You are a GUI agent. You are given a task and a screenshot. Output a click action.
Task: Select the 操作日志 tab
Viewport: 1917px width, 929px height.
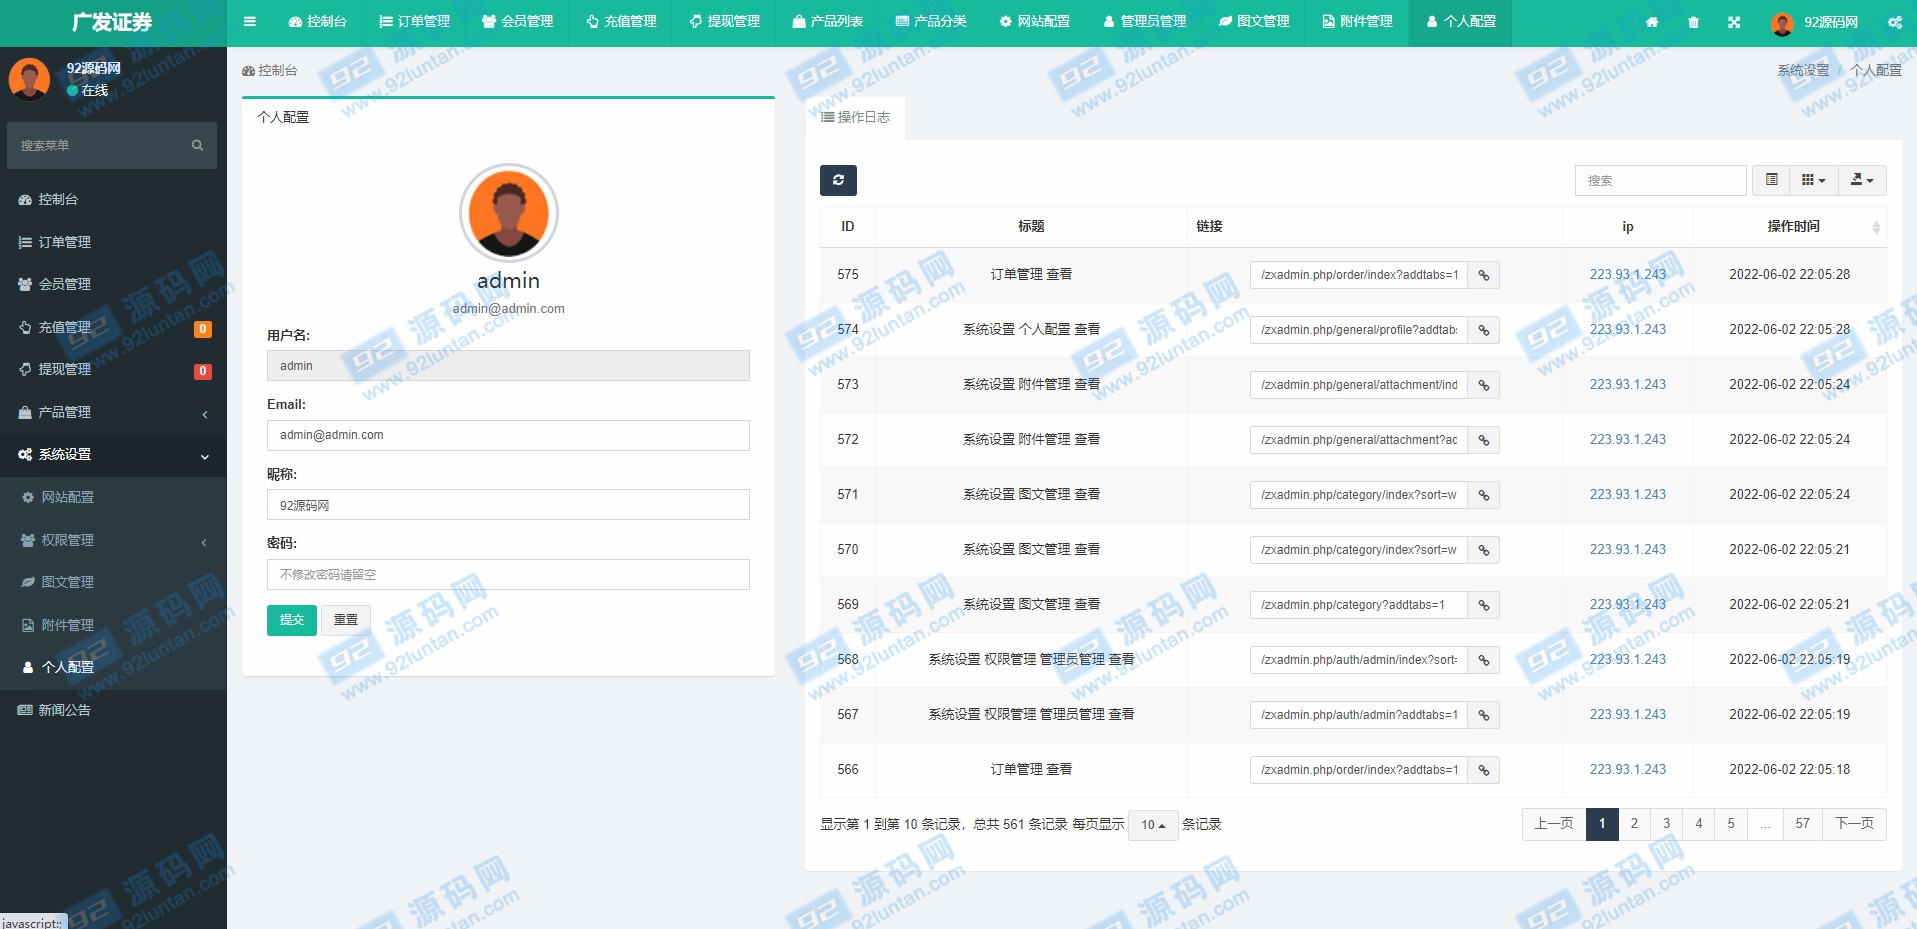pos(855,118)
